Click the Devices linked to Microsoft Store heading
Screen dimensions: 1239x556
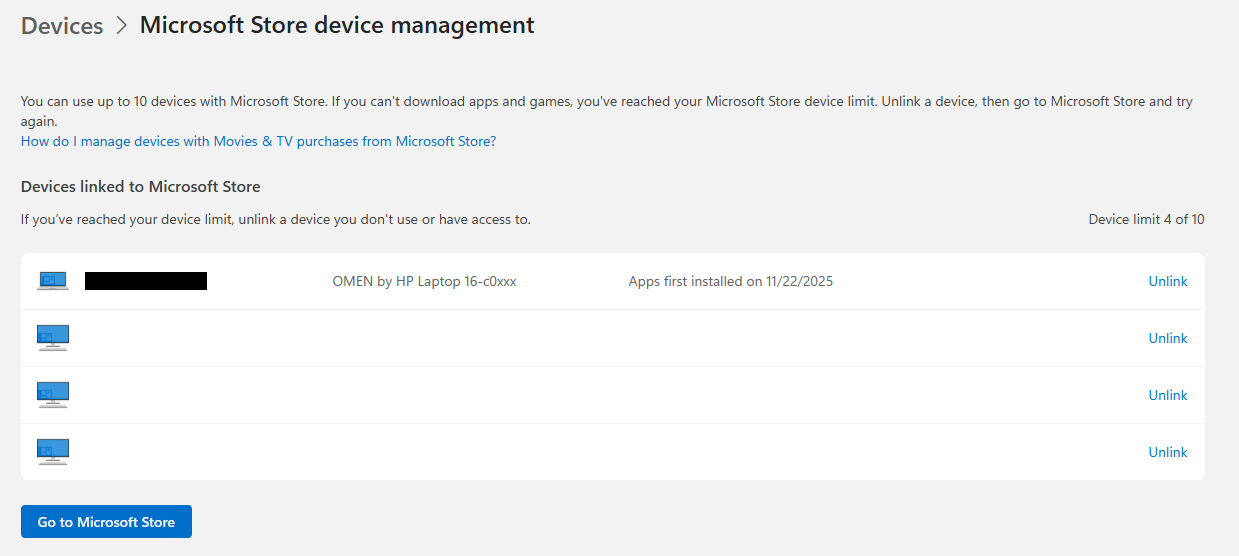[140, 186]
